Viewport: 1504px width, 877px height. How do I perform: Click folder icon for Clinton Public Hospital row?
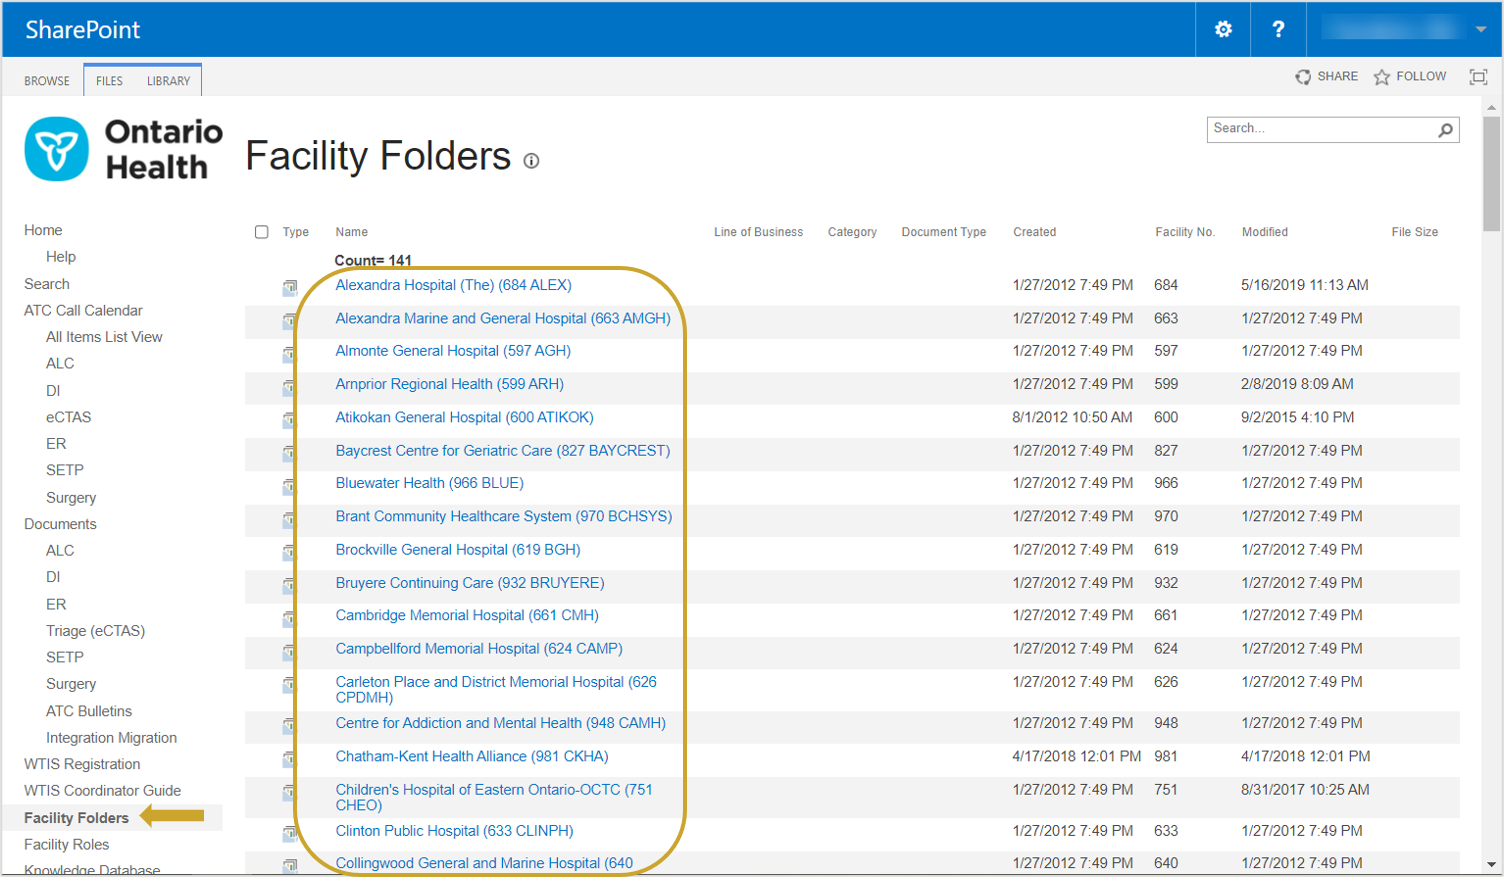click(x=290, y=832)
